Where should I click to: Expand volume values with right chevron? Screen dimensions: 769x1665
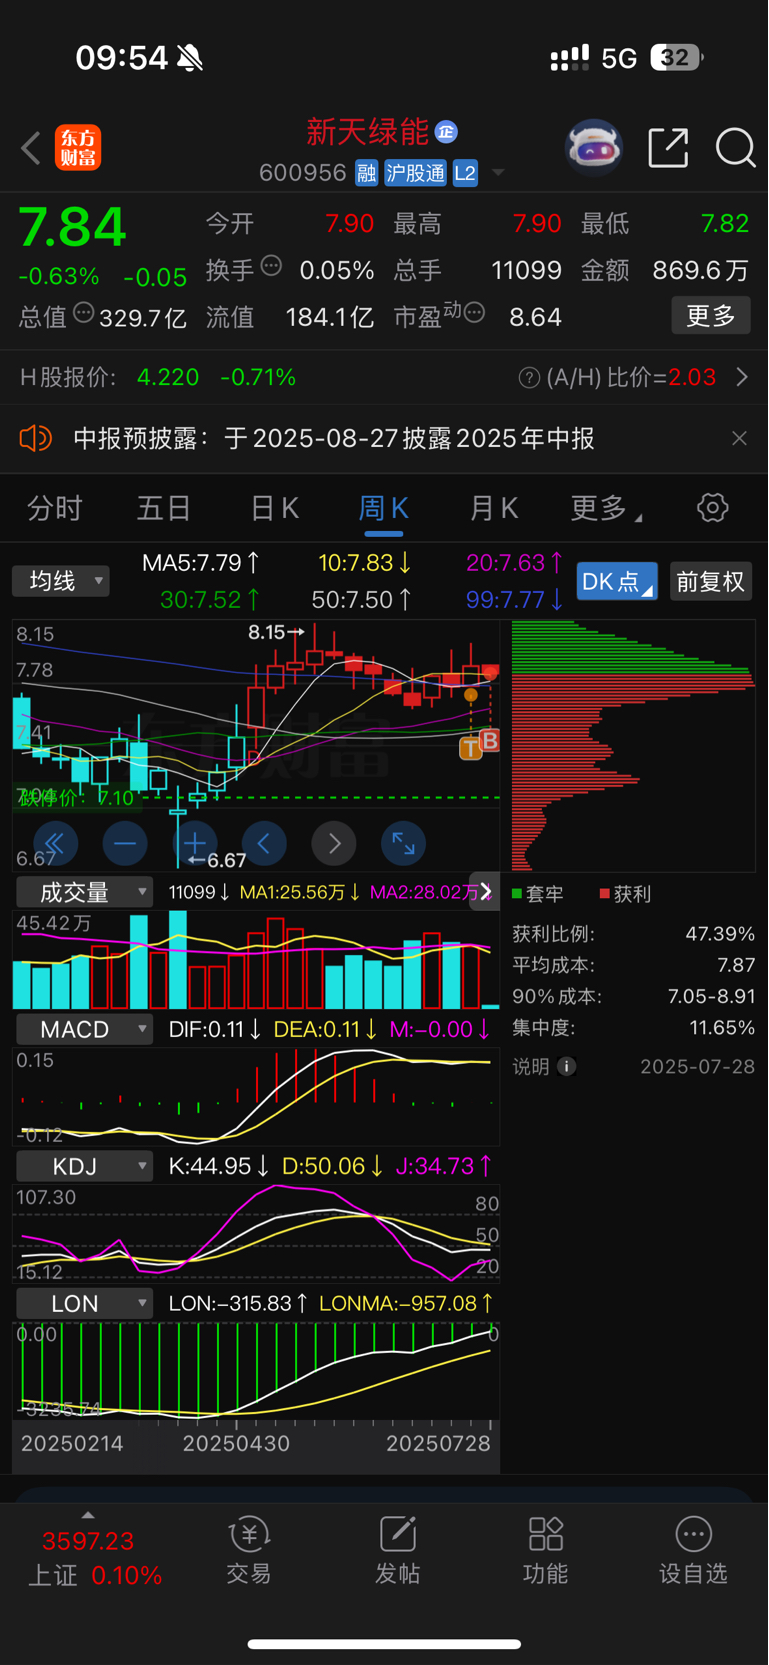coord(486,891)
